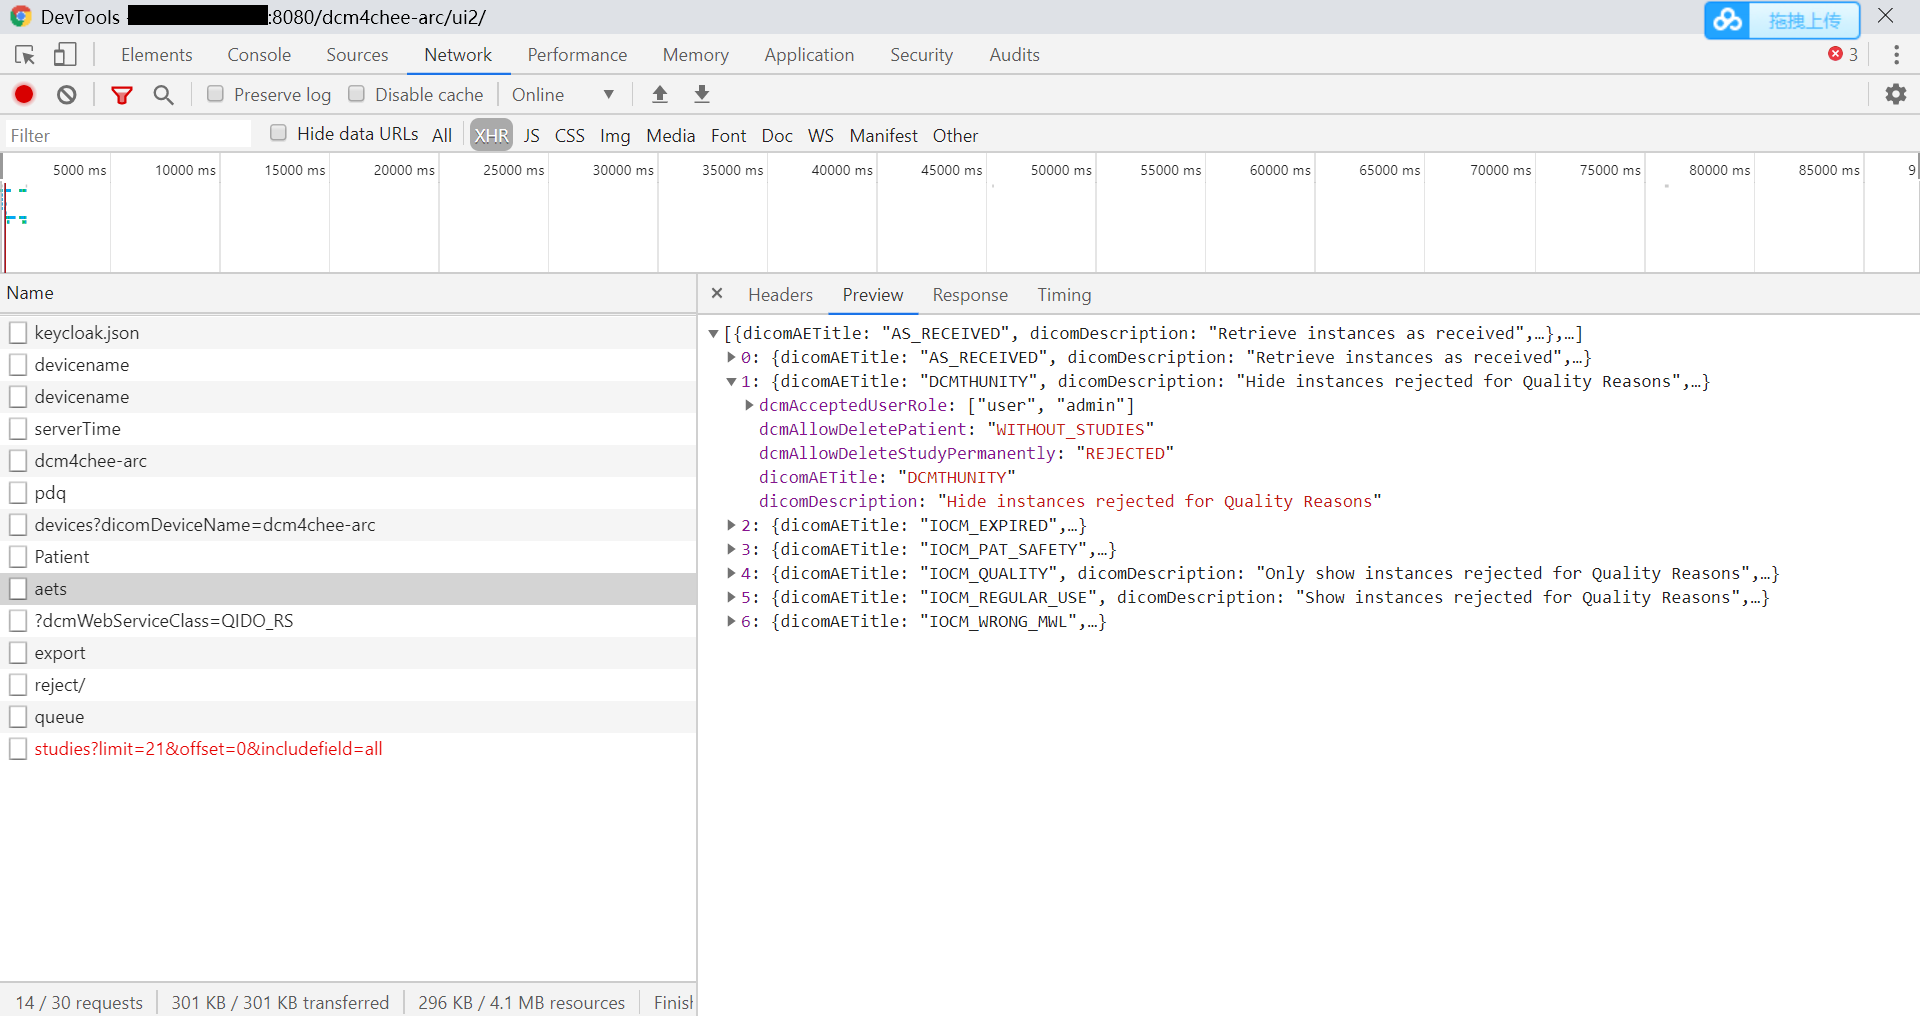The height and width of the screenshot is (1016, 1920).
Task: Select the failing studies request link
Action: (209, 748)
